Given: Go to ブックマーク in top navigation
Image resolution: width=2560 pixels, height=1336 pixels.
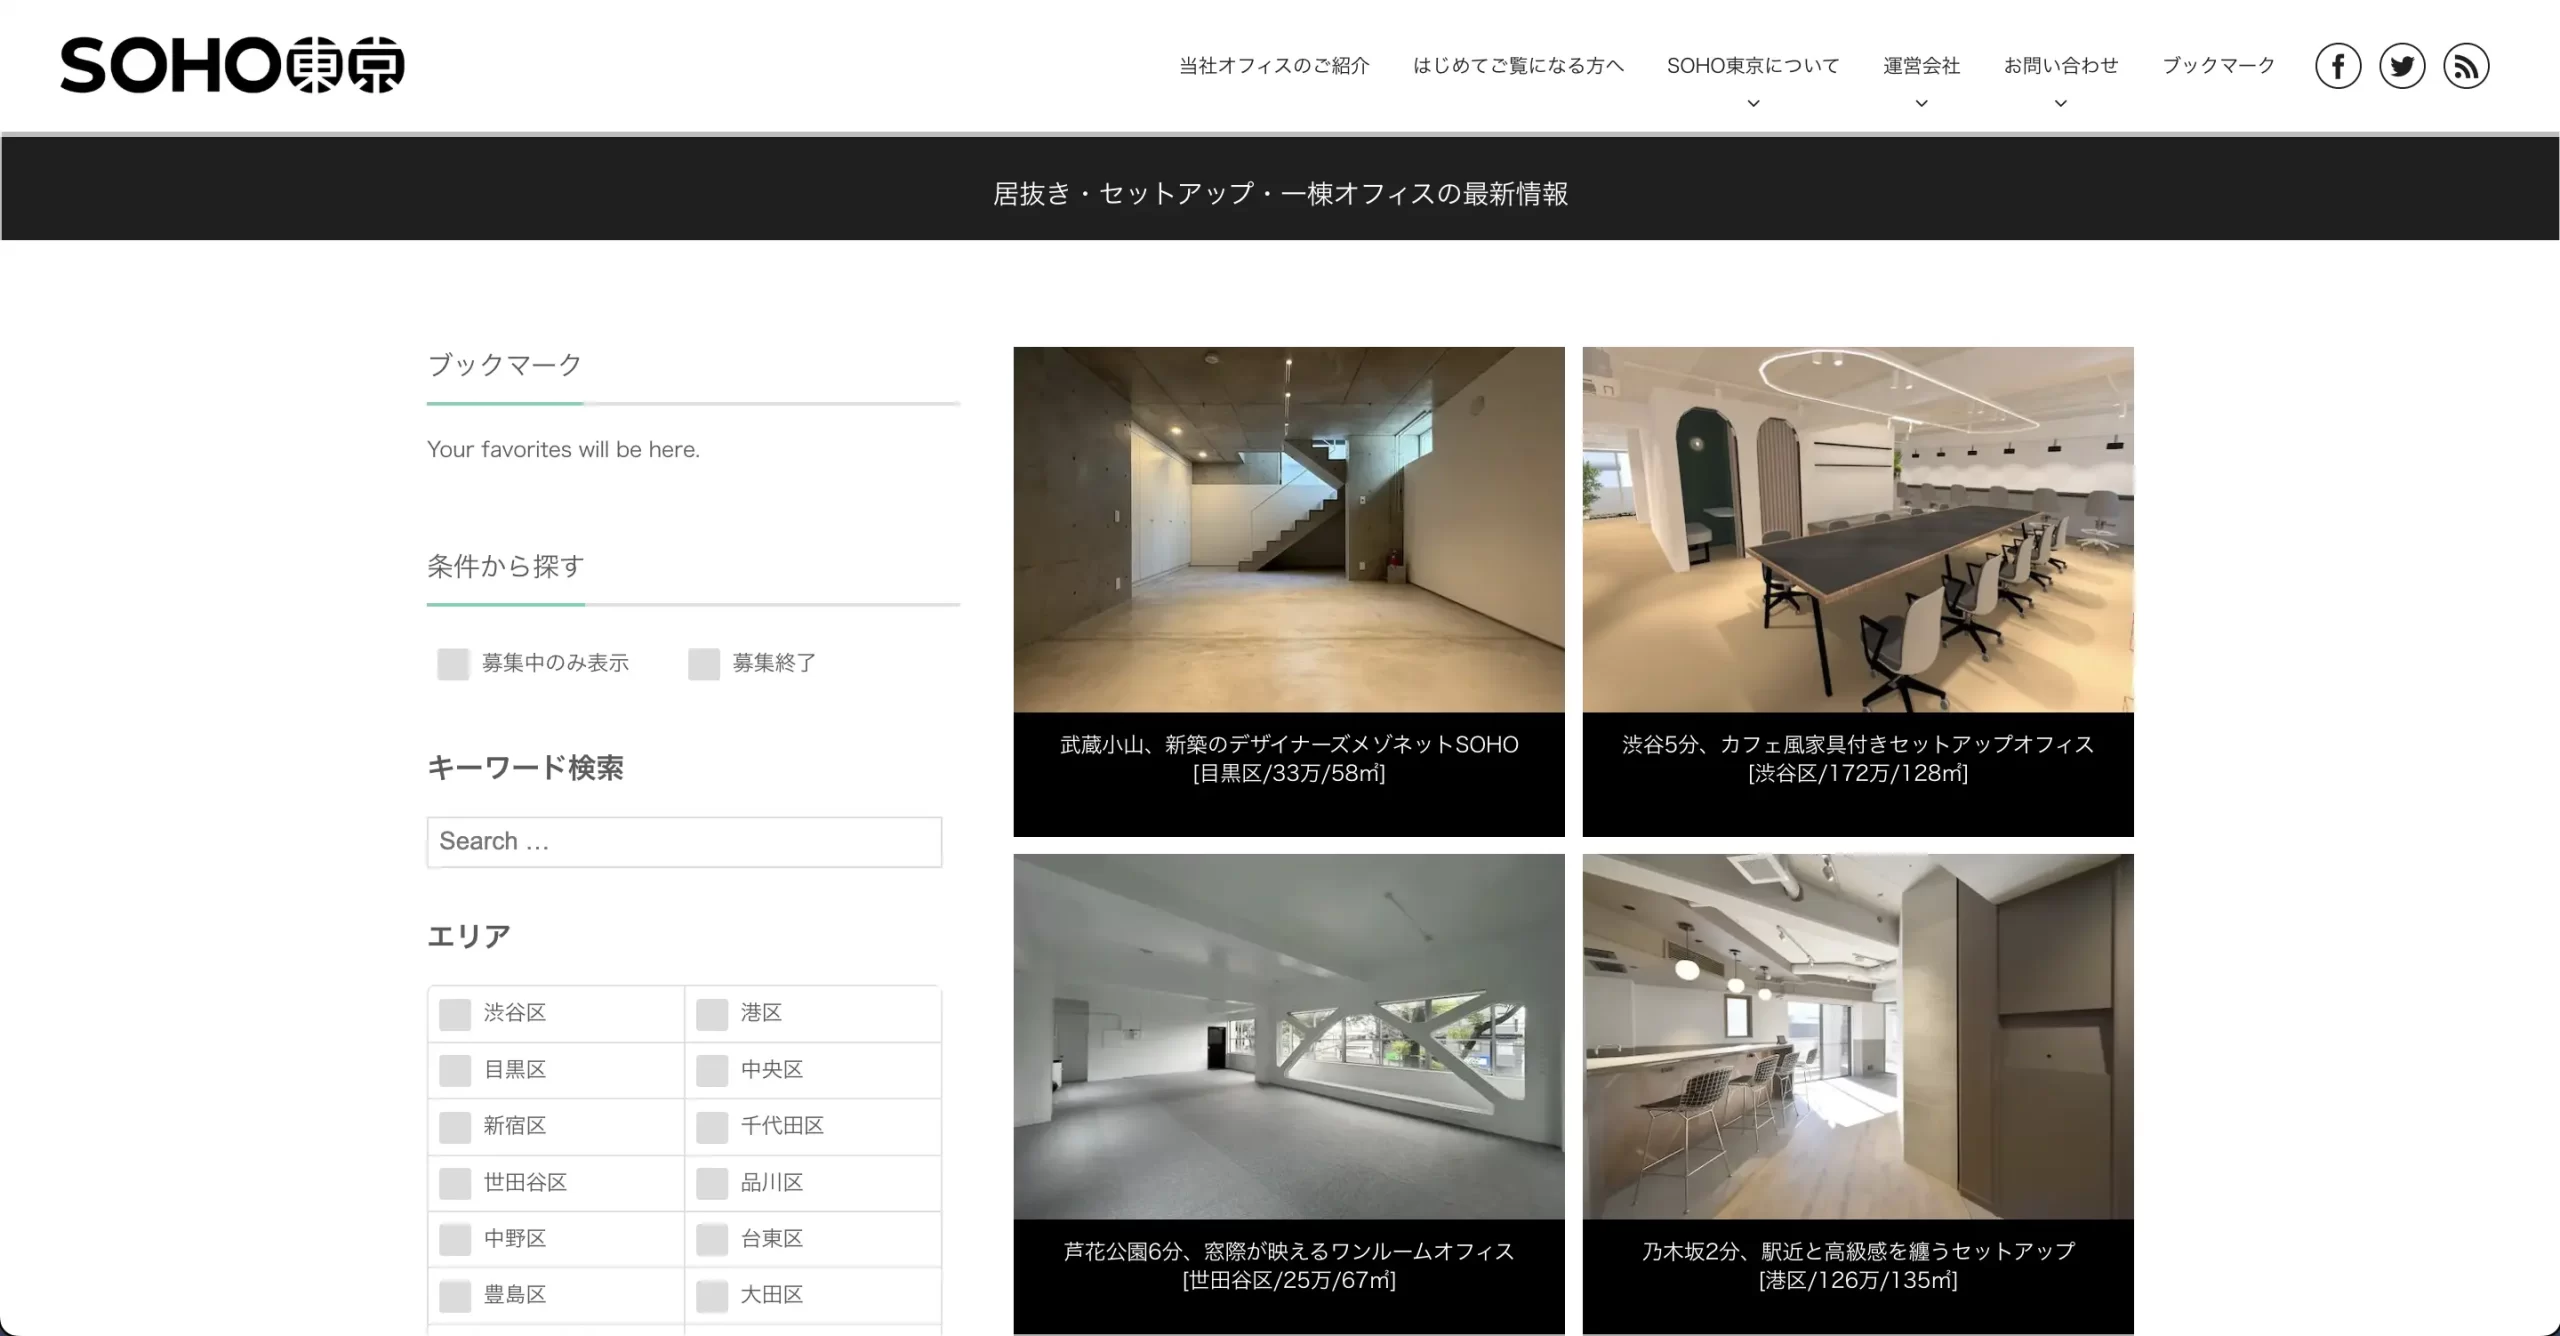Looking at the screenshot, I should 2218,66.
